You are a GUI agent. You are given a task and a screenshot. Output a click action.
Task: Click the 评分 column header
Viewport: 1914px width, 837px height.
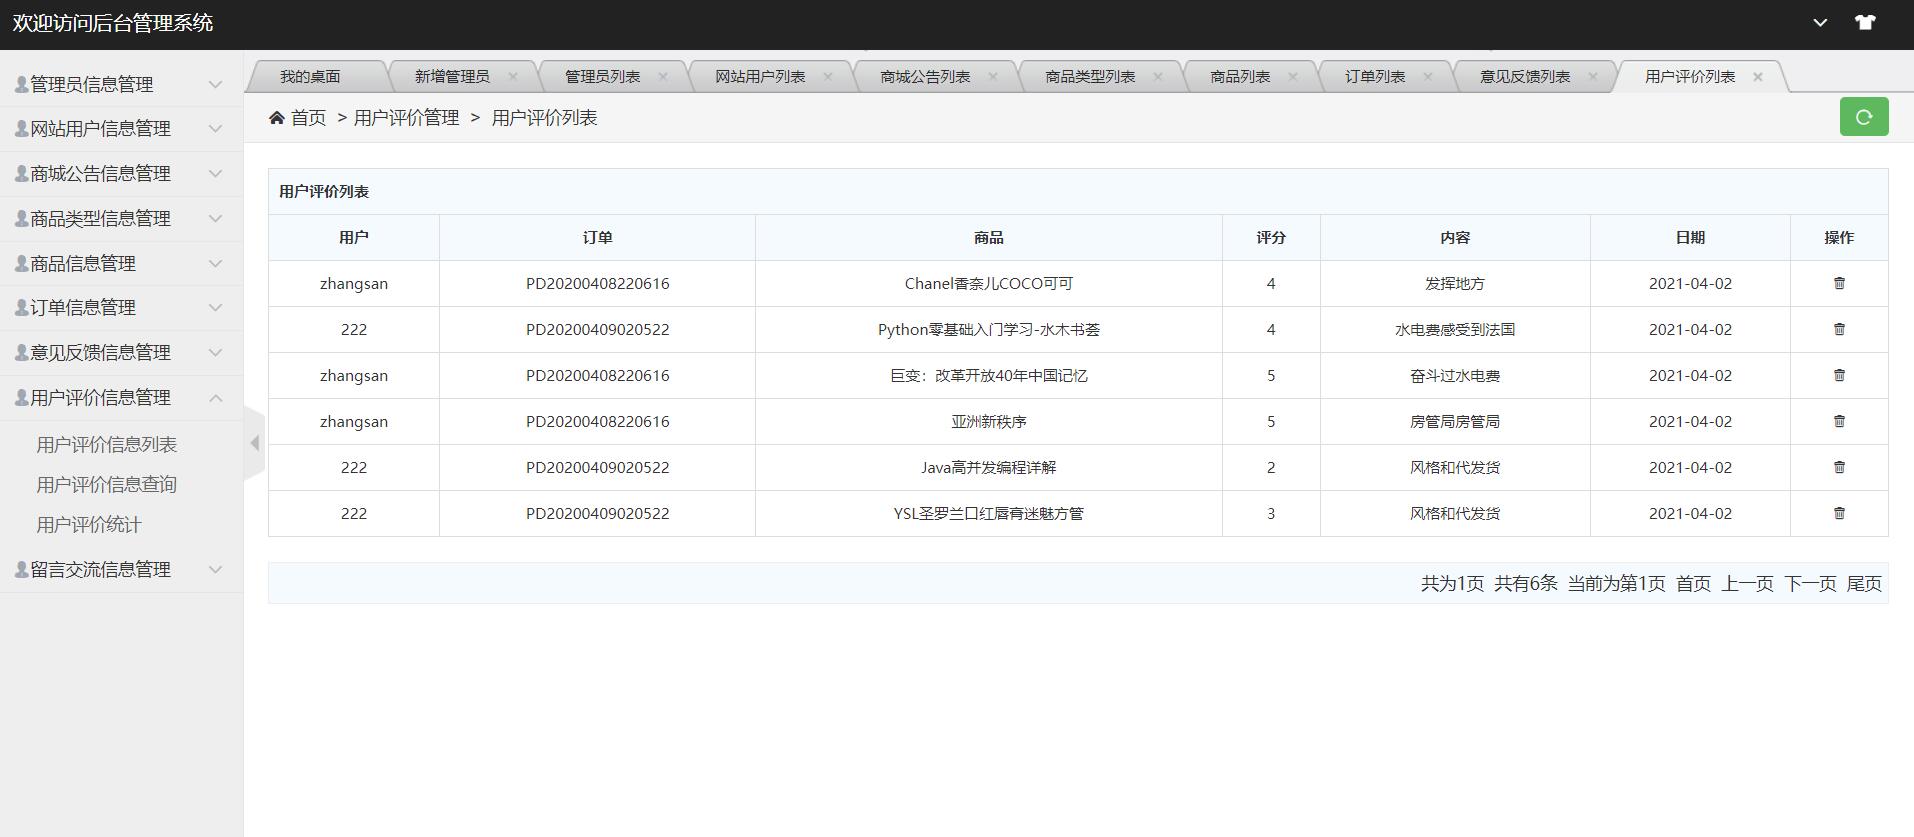[1271, 237]
